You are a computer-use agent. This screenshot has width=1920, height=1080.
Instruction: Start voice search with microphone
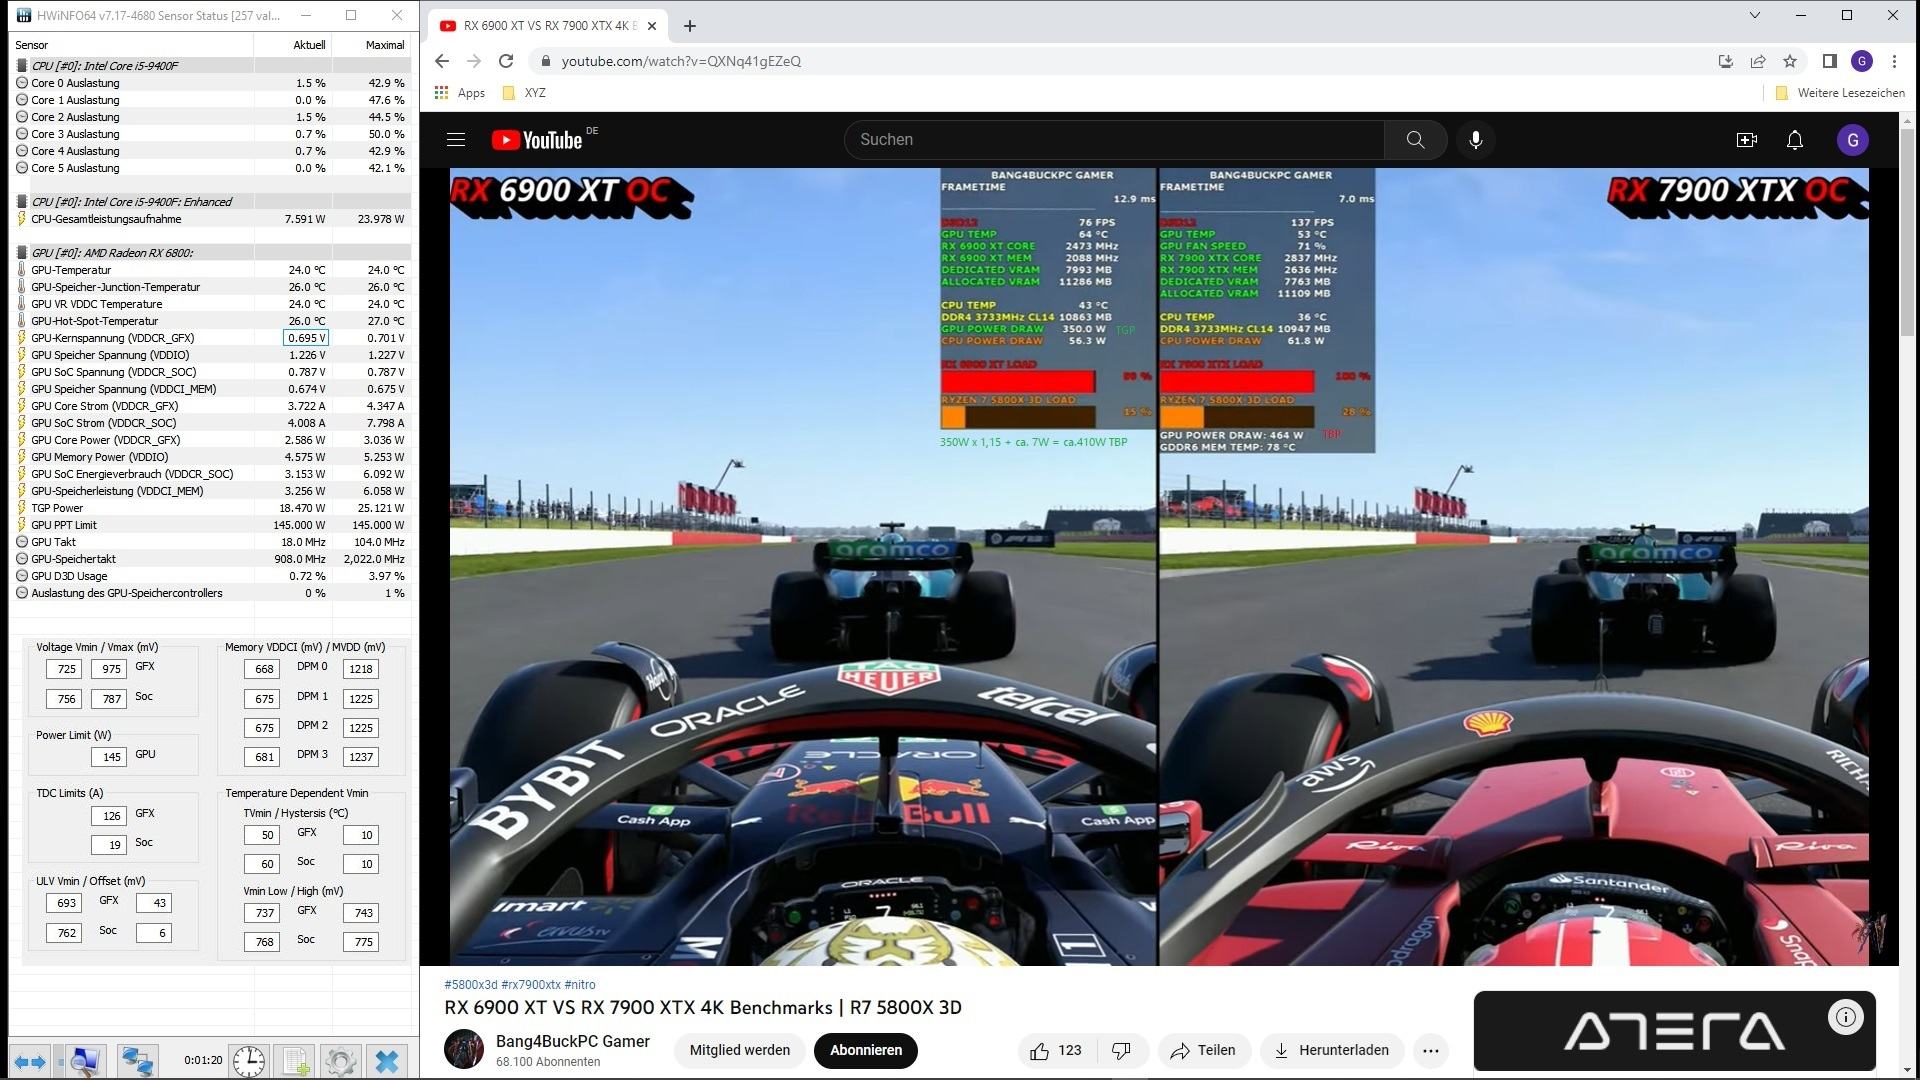click(1475, 140)
